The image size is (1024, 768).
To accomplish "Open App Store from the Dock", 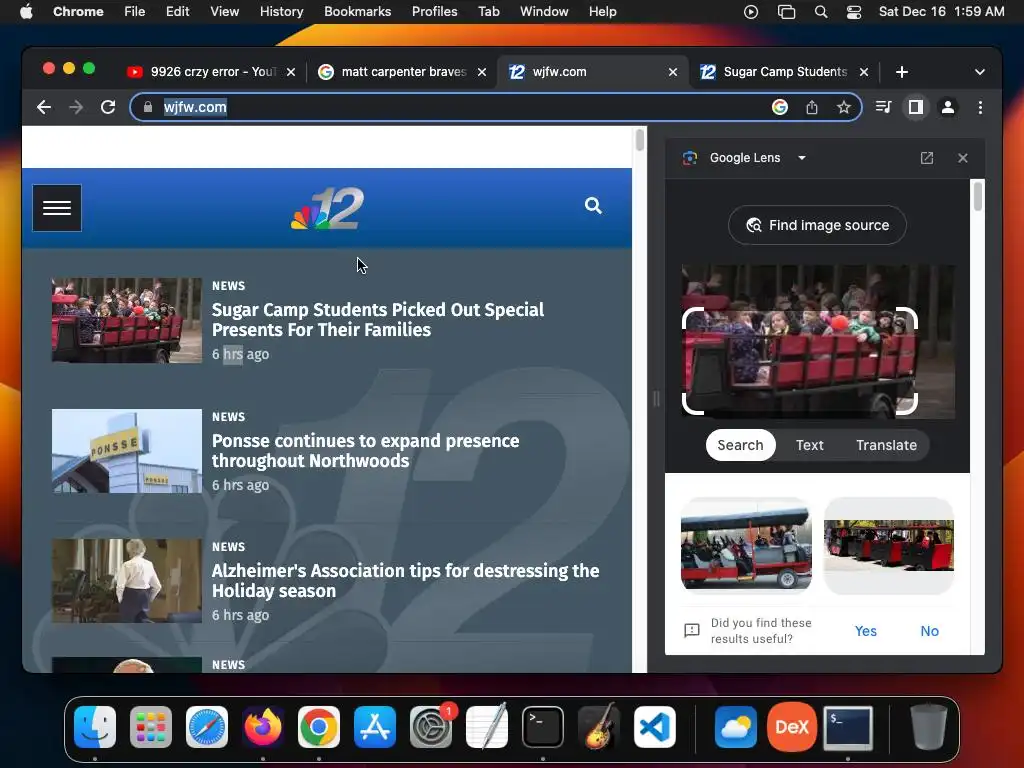I will pyautogui.click(x=375, y=727).
